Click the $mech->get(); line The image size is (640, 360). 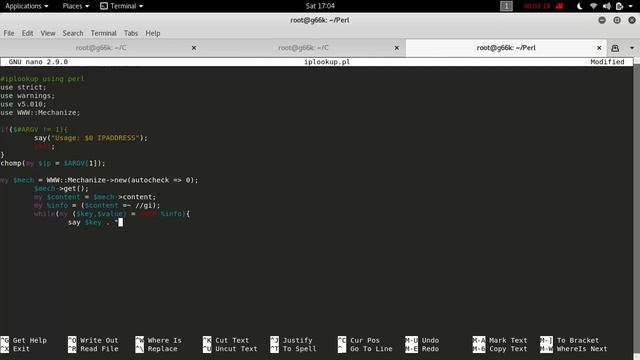61,189
